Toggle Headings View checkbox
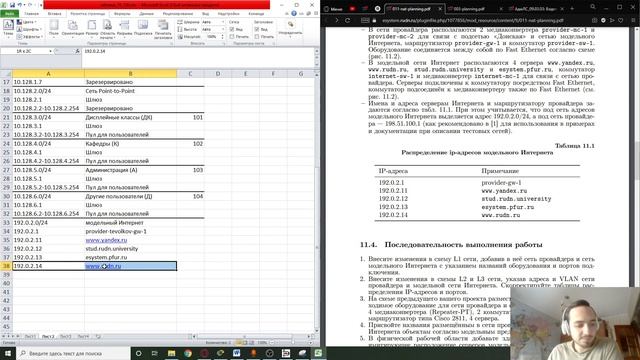 point(257,29)
